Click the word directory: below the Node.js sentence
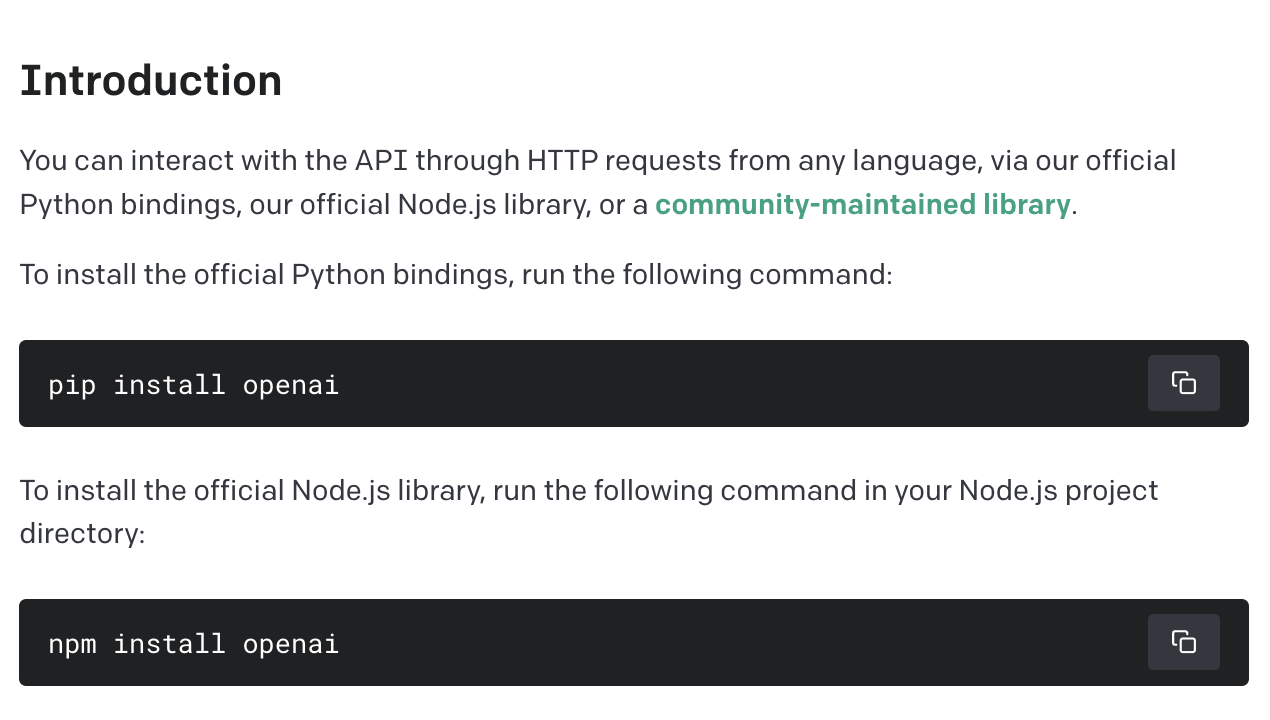The height and width of the screenshot is (720, 1270). point(82,534)
